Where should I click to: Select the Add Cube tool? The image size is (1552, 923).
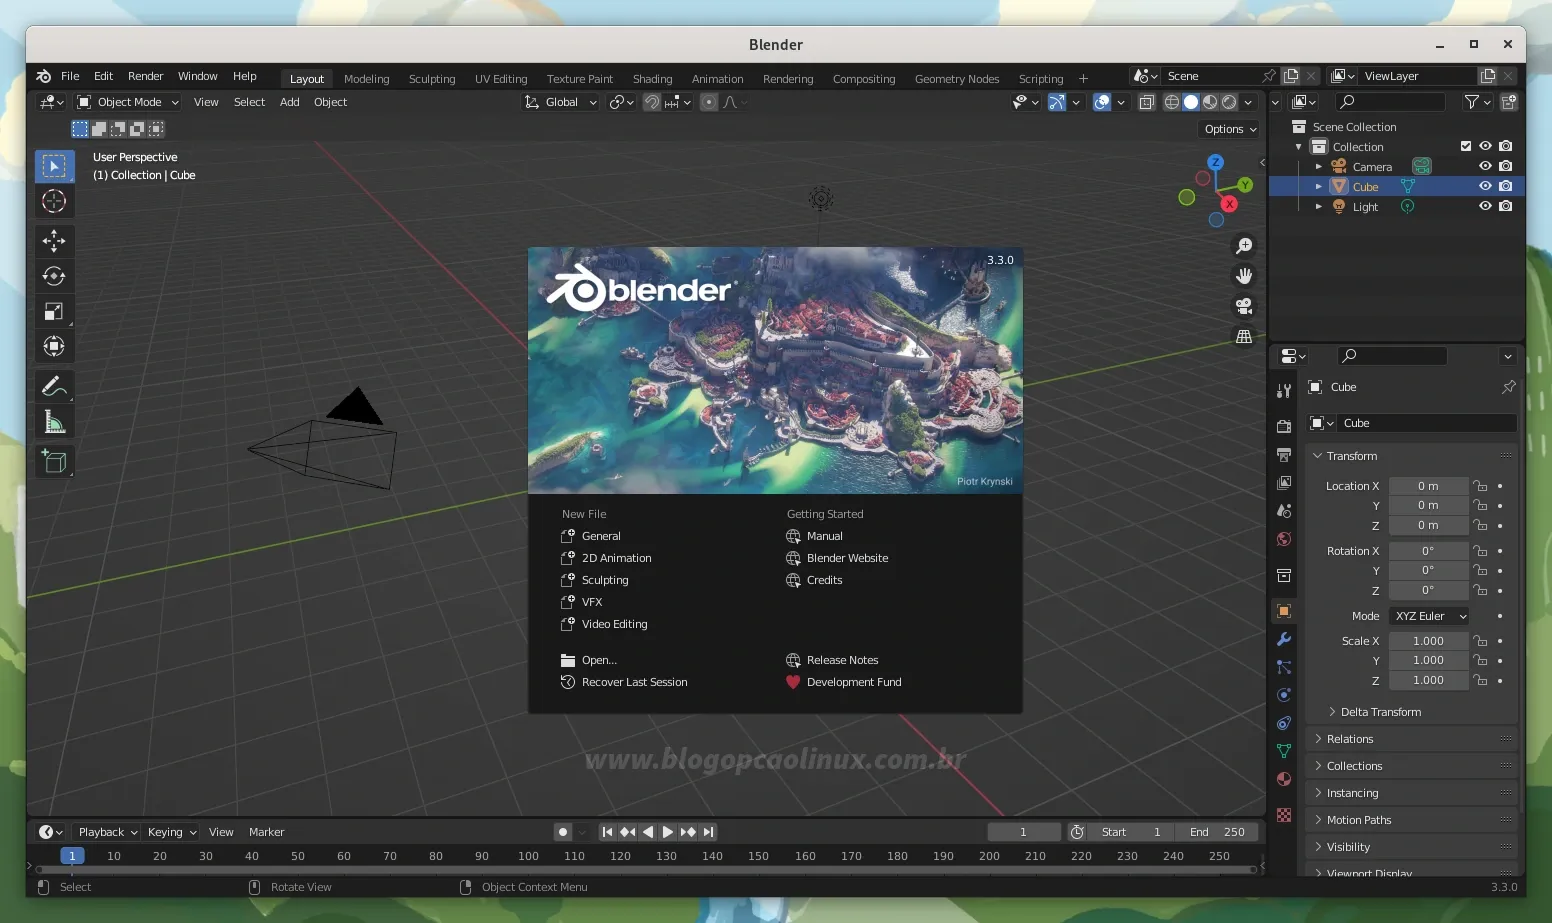pos(54,462)
